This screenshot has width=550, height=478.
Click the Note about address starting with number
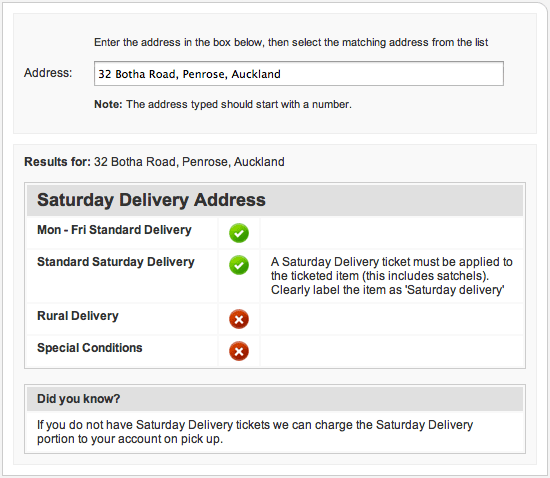pyautogui.click(x=223, y=105)
